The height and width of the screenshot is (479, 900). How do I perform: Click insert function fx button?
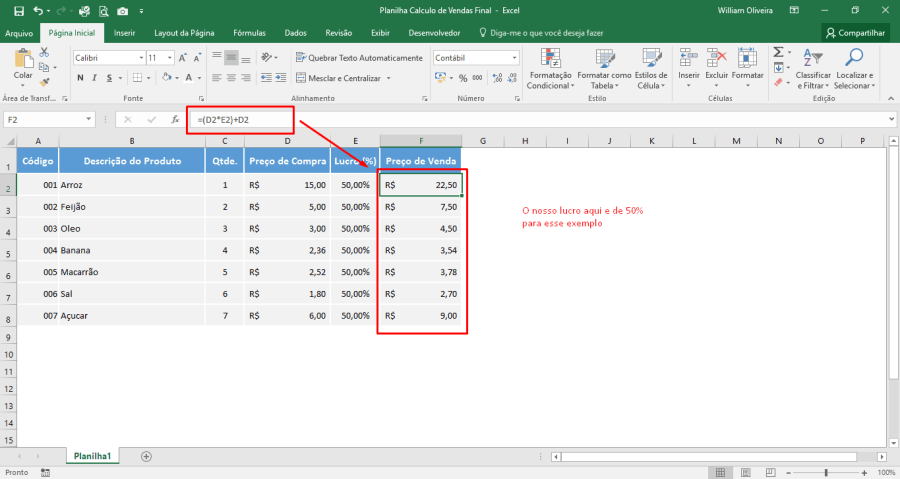[x=175, y=119]
